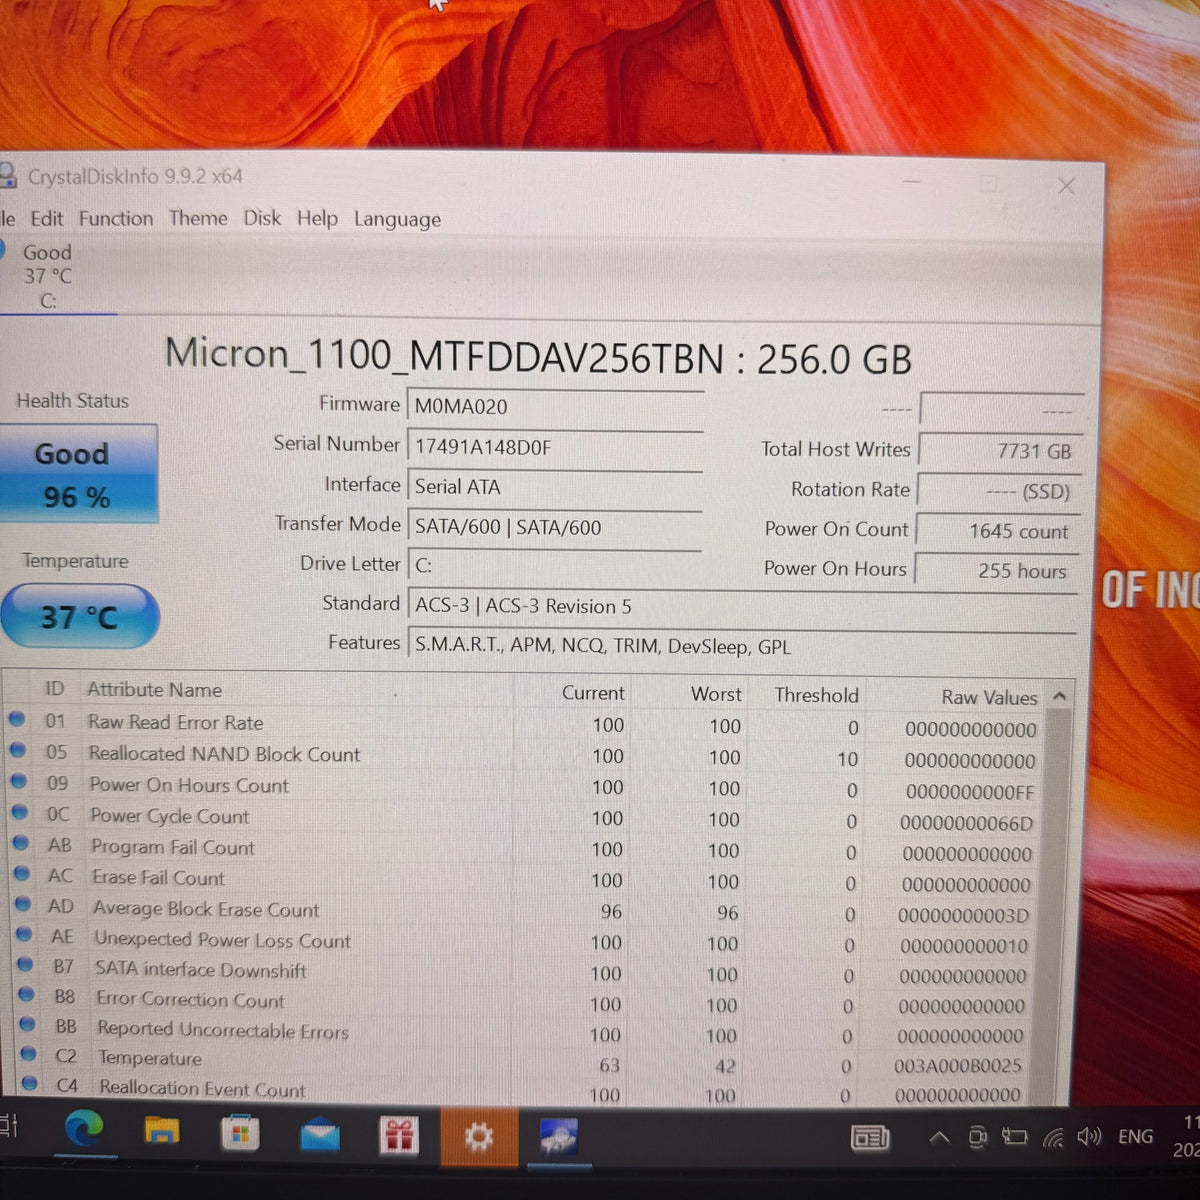Select the Error Correction Count row
1200x1200 pixels.
pyautogui.click(x=525, y=1002)
